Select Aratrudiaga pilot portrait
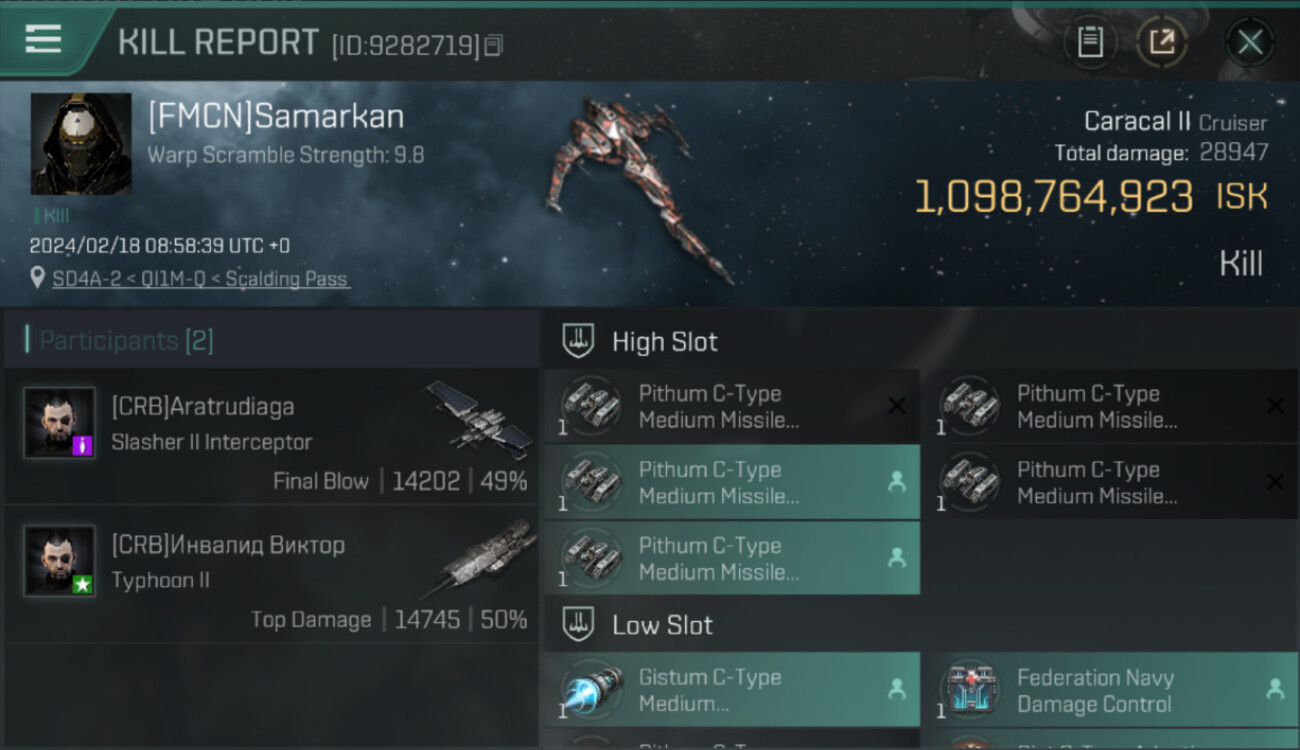This screenshot has height=750, width=1300. pyautogui.click(x=60, y=422)
